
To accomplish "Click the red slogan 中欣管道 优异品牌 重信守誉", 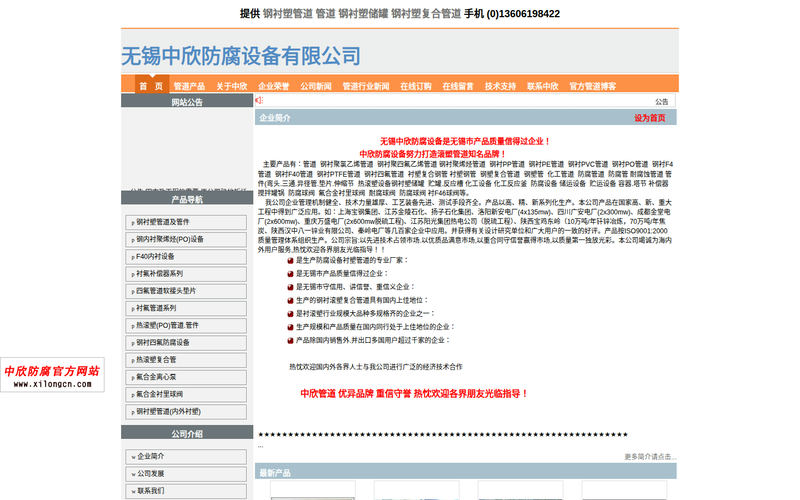I will click(x=414, y=393).
